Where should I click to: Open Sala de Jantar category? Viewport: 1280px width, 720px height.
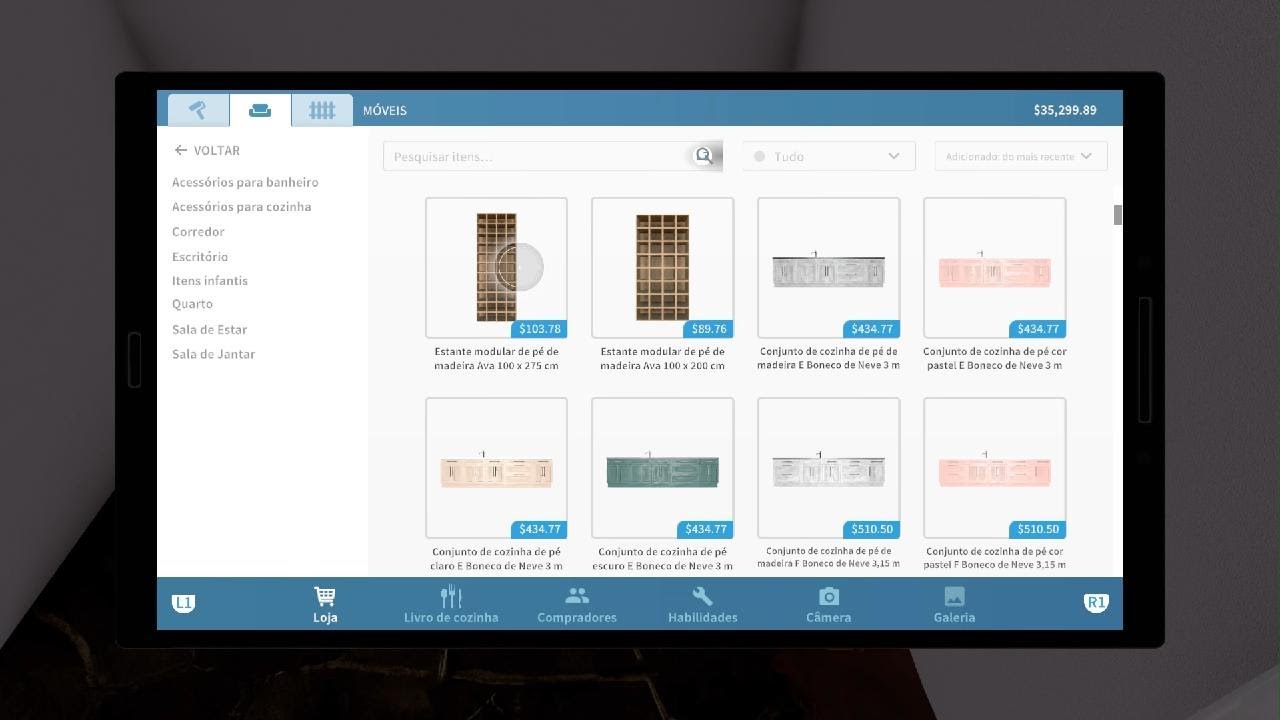(x=213, y=354)
